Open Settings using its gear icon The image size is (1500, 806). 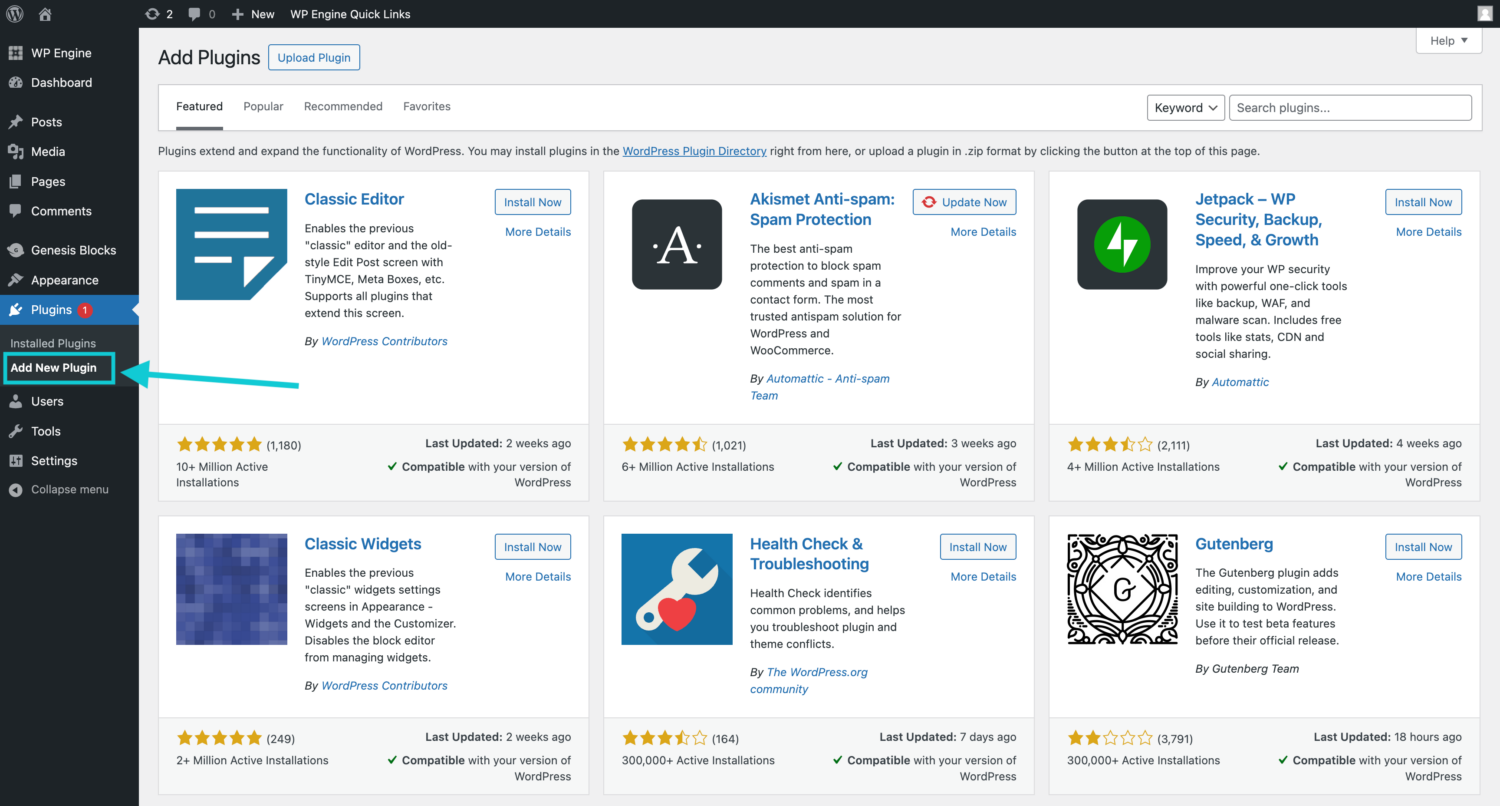[16, 461]
